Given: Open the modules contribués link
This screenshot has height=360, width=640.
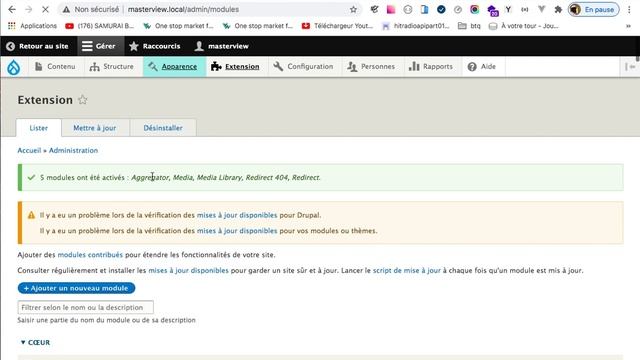Looking at the screenshot, I should (x=90, y=255).
